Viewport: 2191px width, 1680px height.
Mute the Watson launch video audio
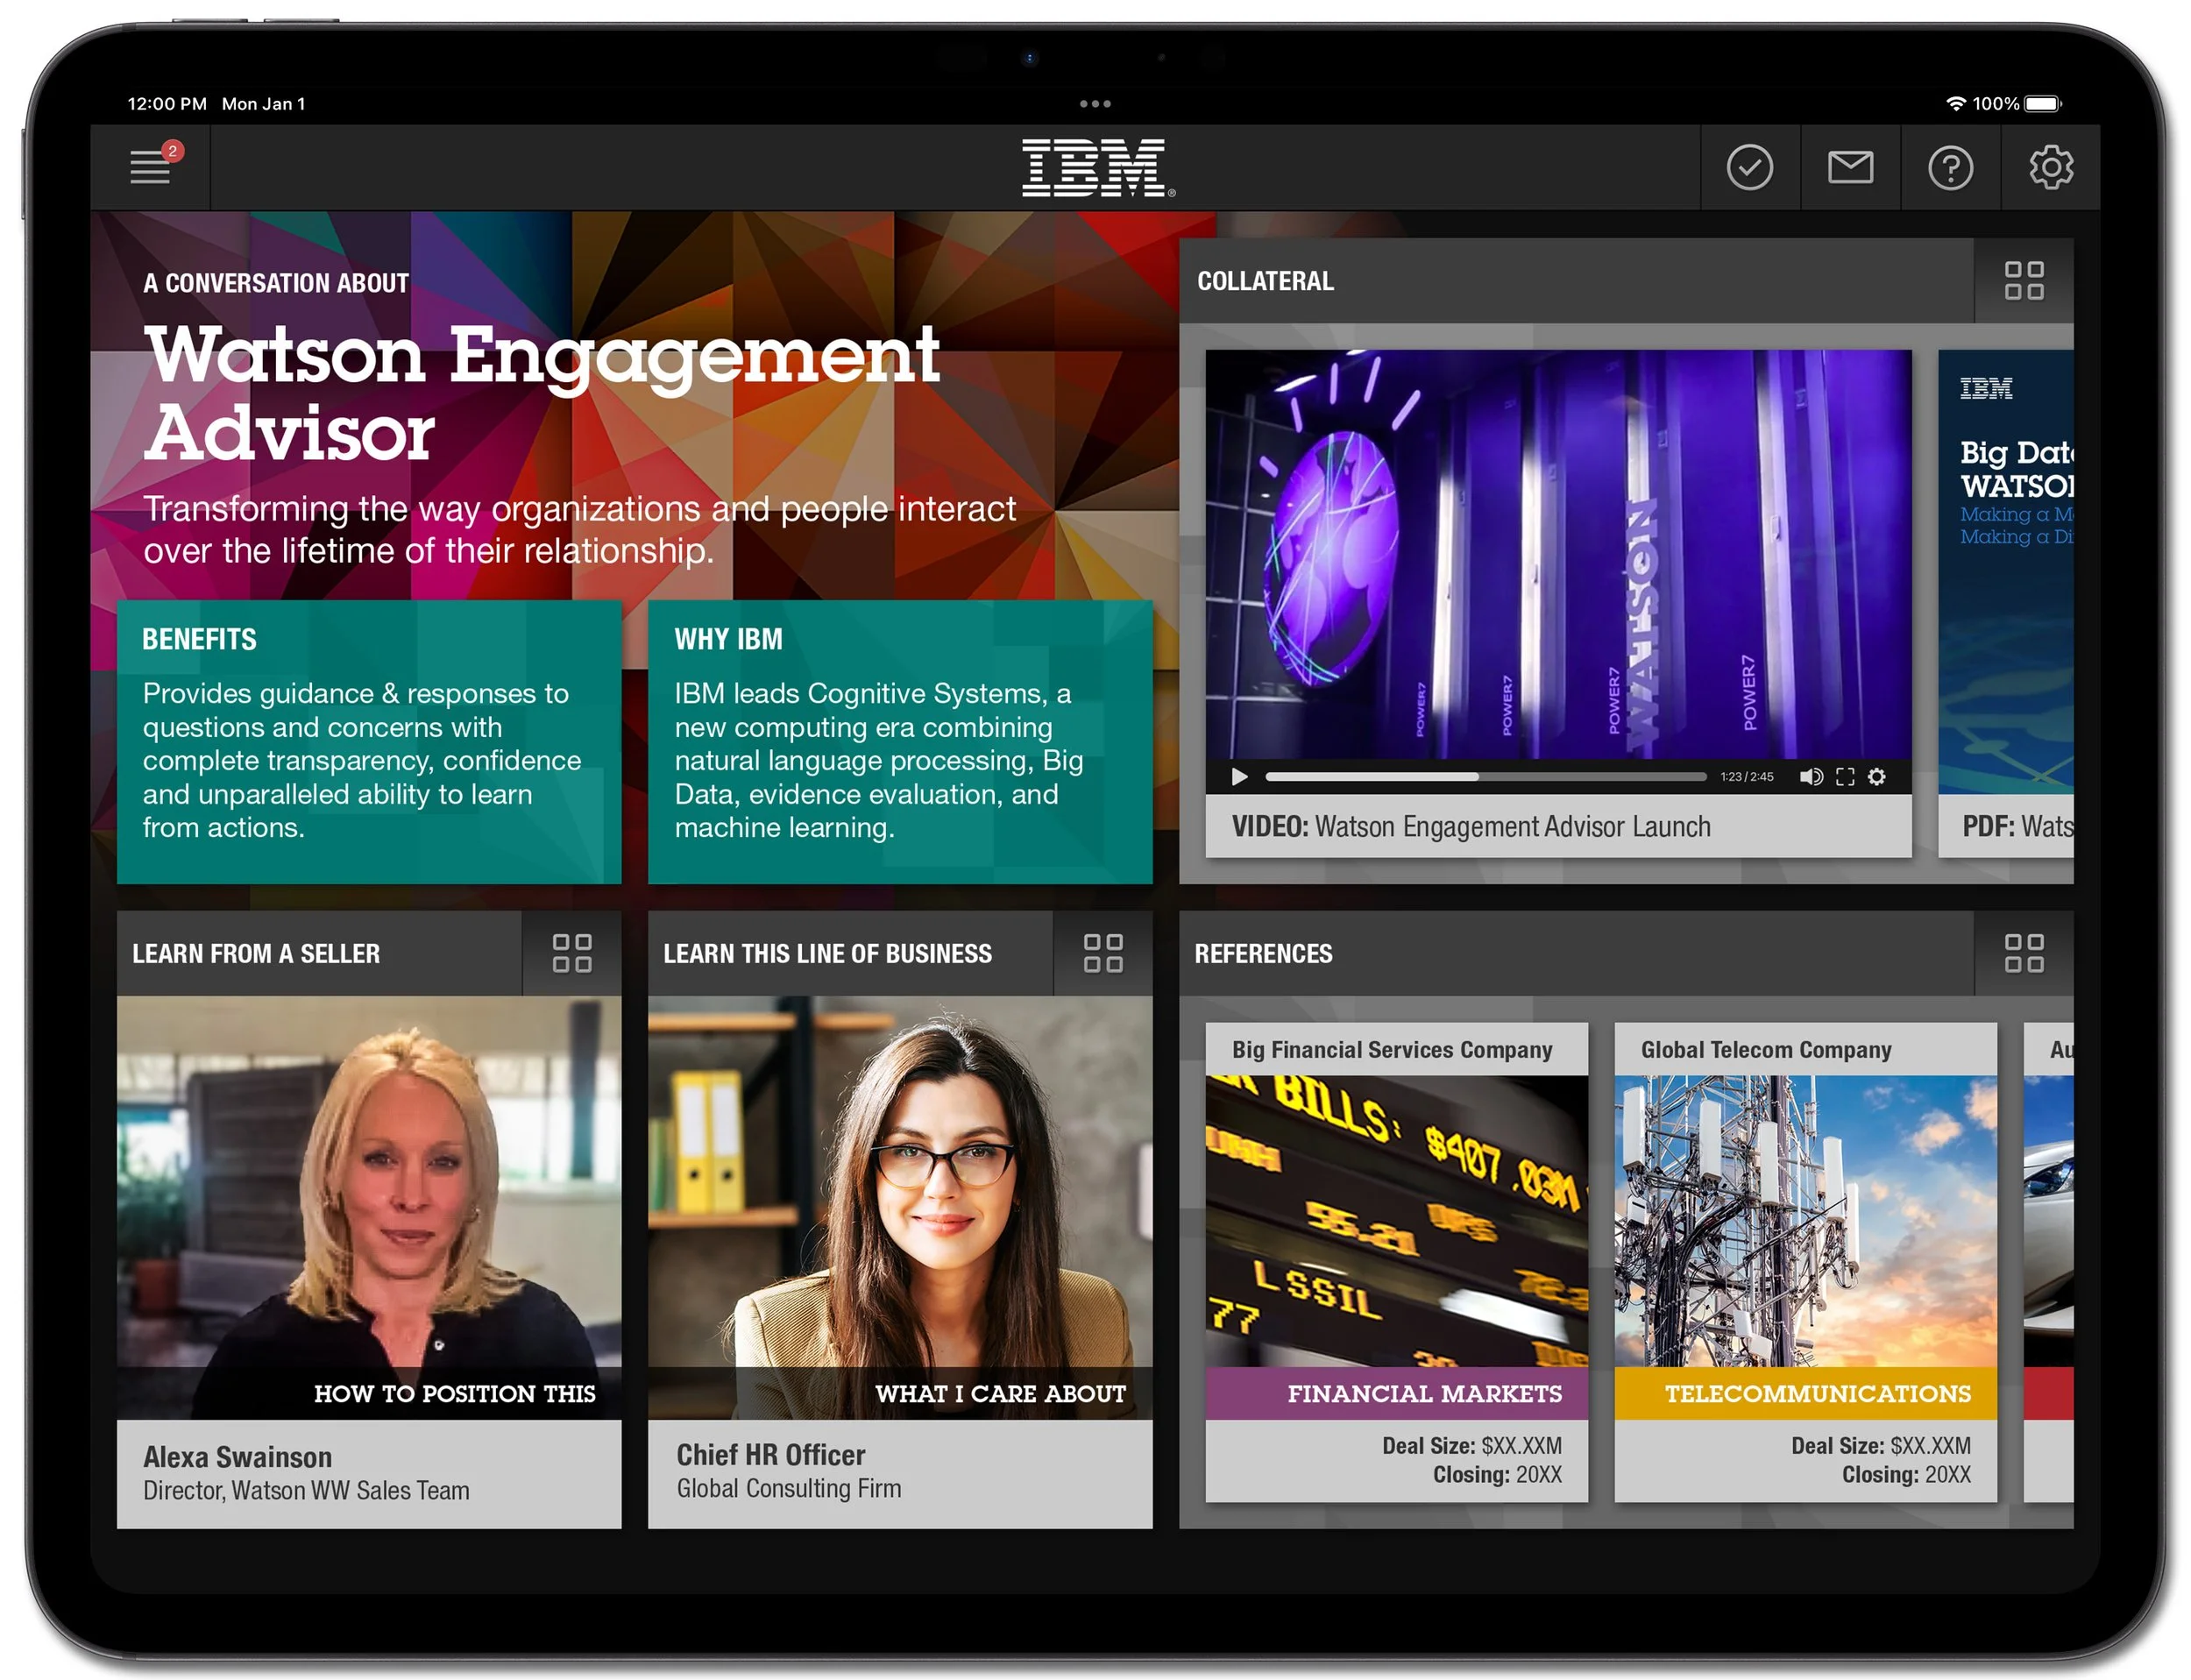[x=1811, y=777]
